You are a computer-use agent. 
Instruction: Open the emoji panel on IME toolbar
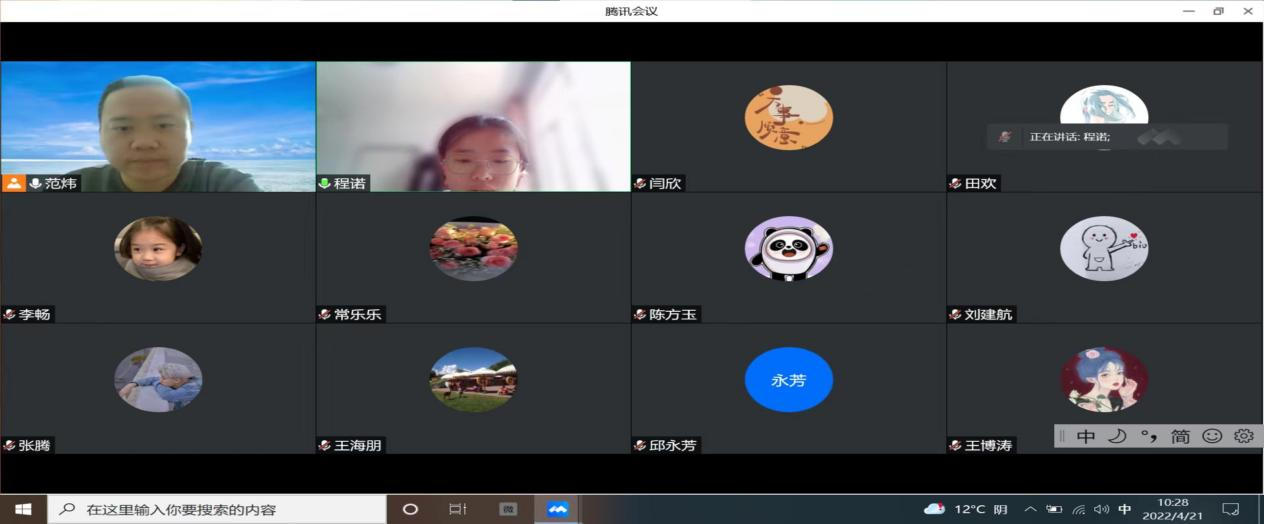1212,436
